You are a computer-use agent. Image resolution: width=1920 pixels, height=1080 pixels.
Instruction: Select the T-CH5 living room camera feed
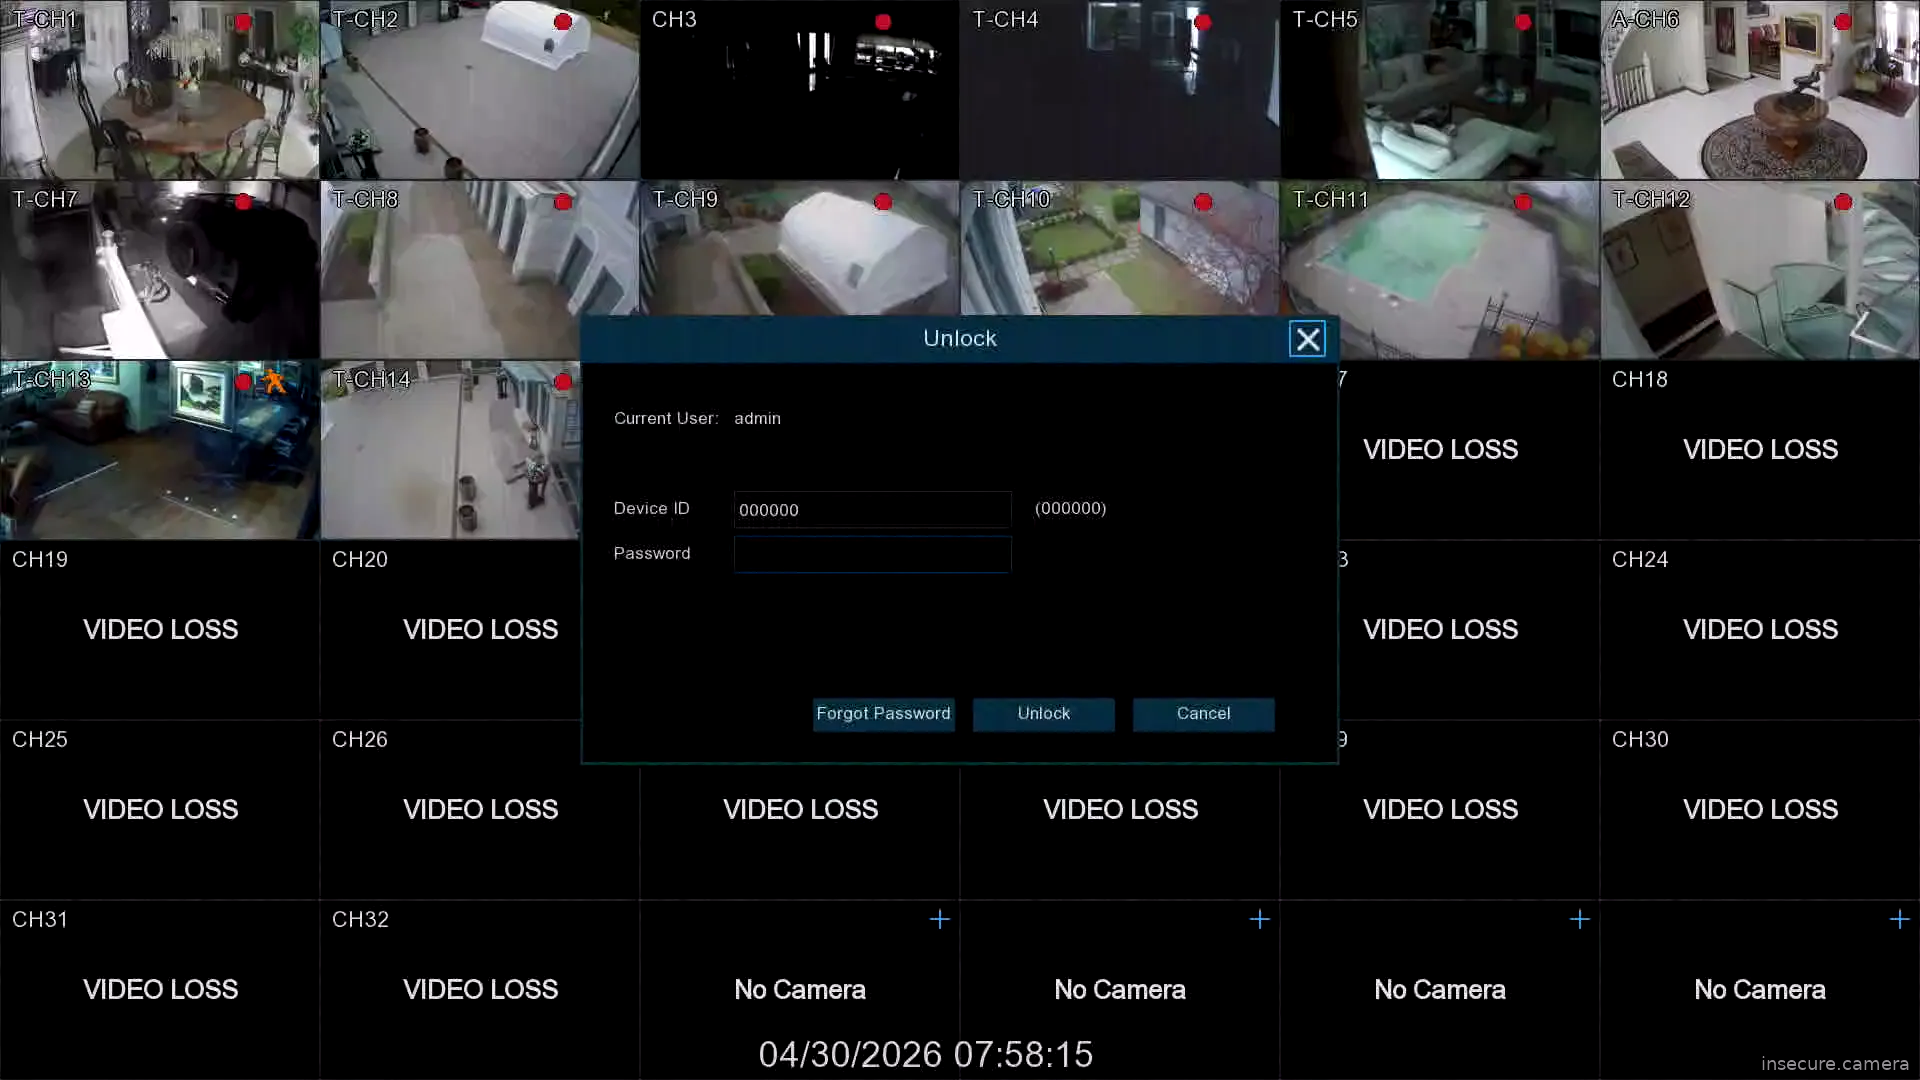(x=1440, y=90)
